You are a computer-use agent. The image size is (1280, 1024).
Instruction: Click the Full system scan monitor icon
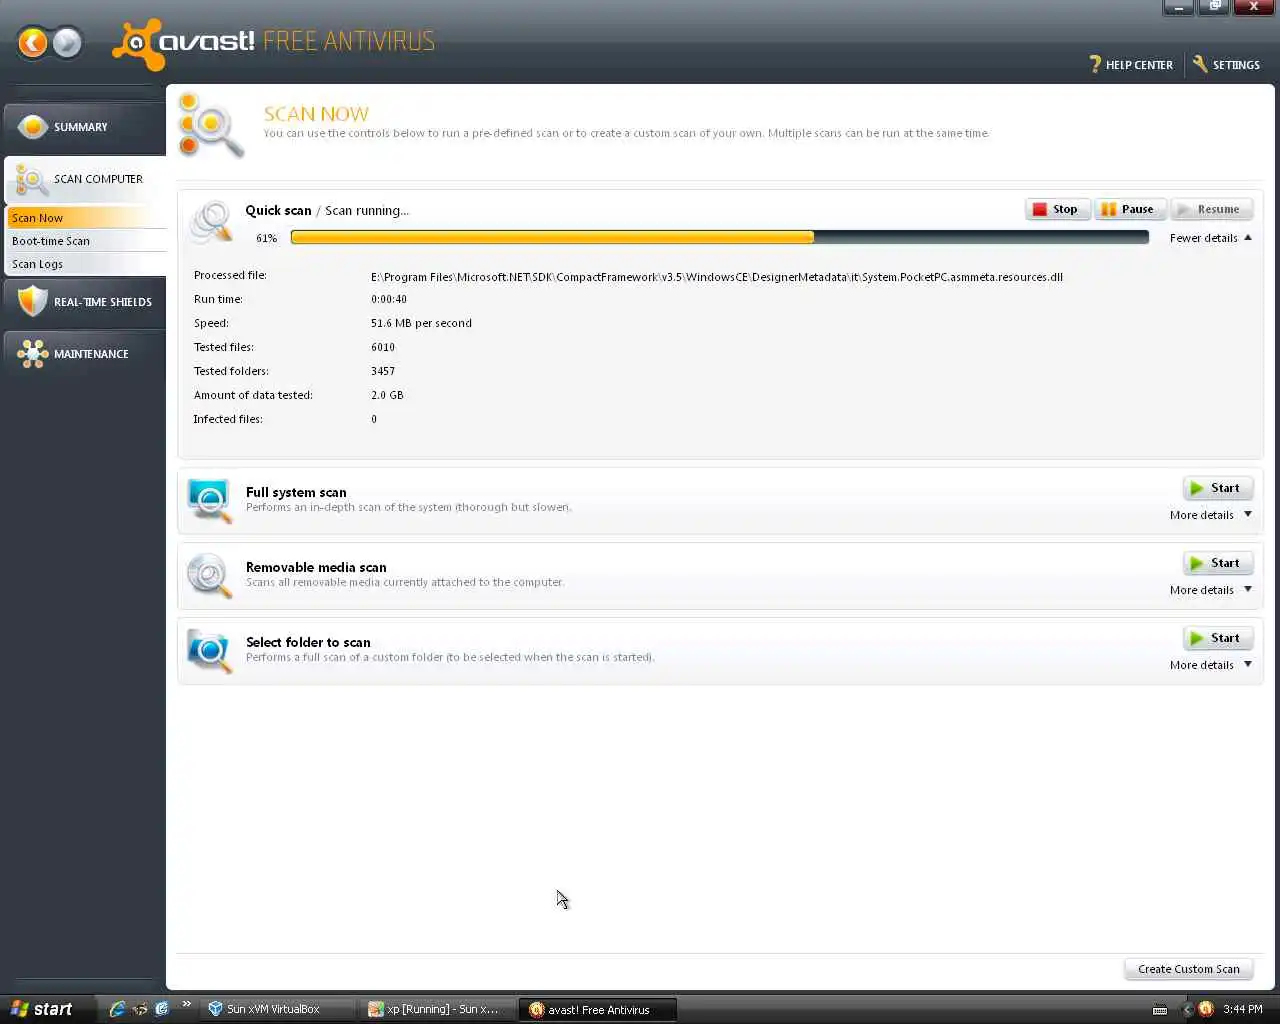click(209, 500)
